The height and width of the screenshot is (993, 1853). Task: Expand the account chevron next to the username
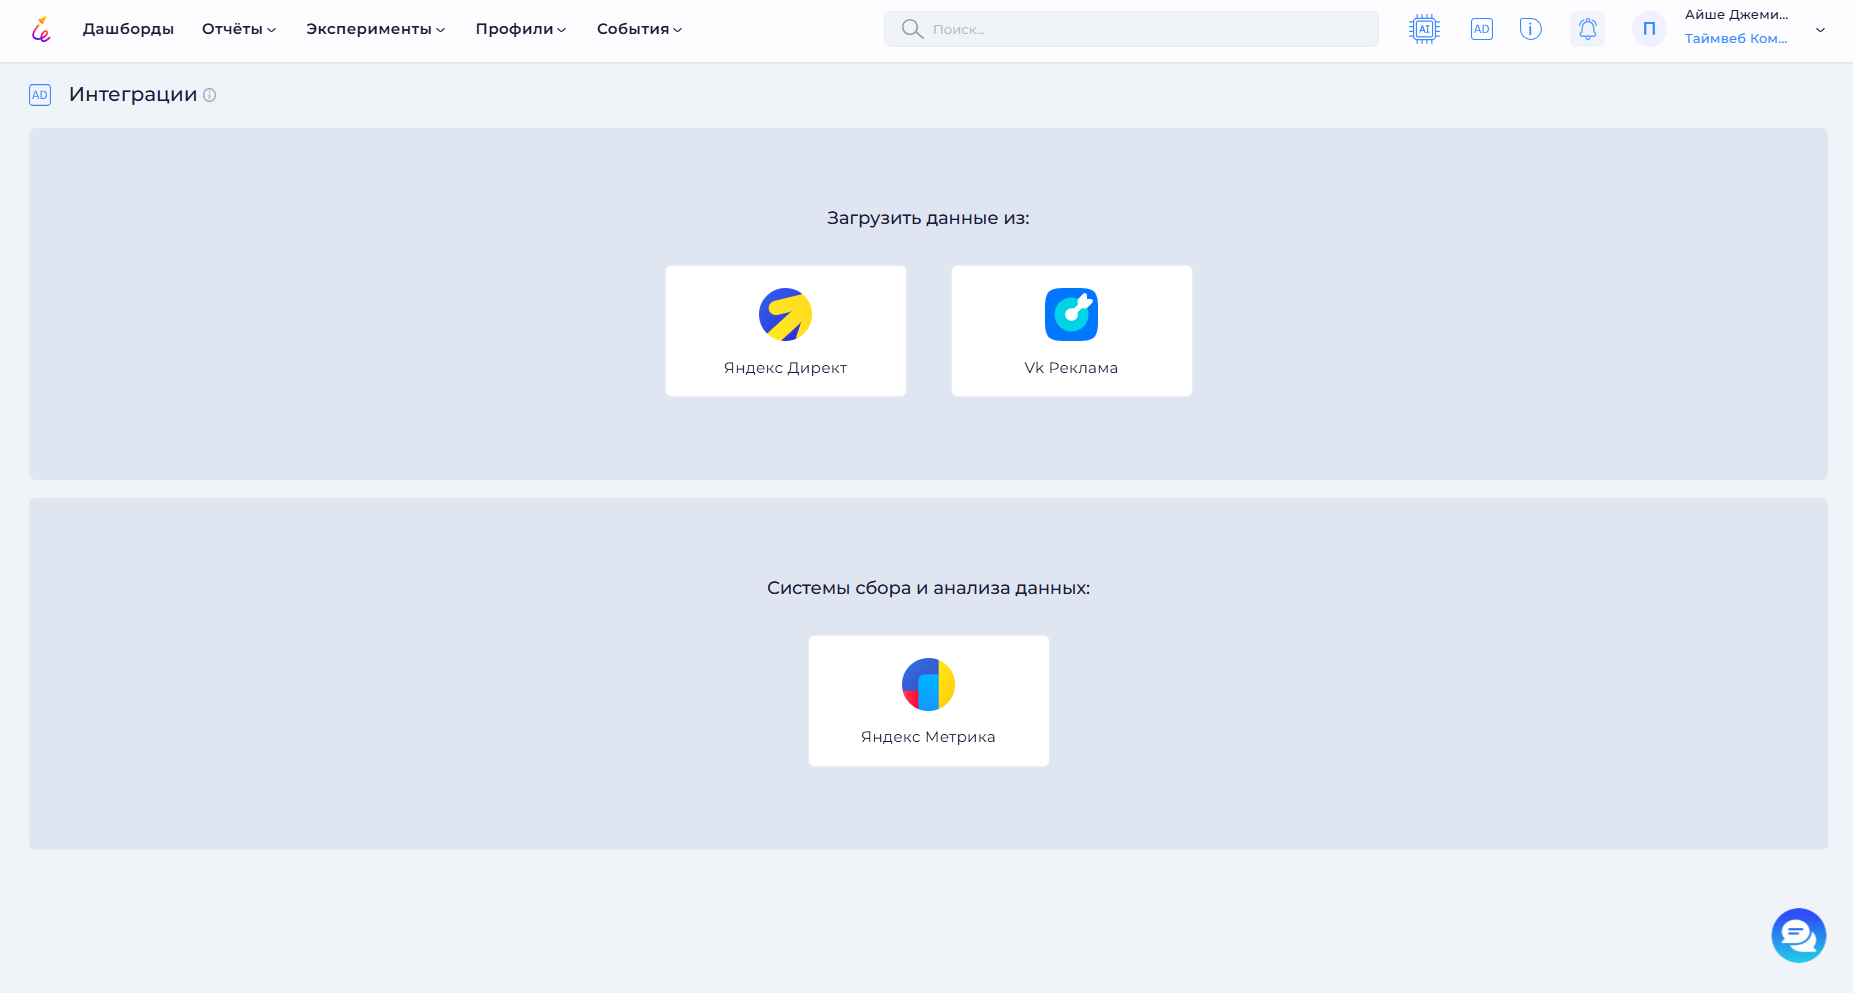[1821, 30]
